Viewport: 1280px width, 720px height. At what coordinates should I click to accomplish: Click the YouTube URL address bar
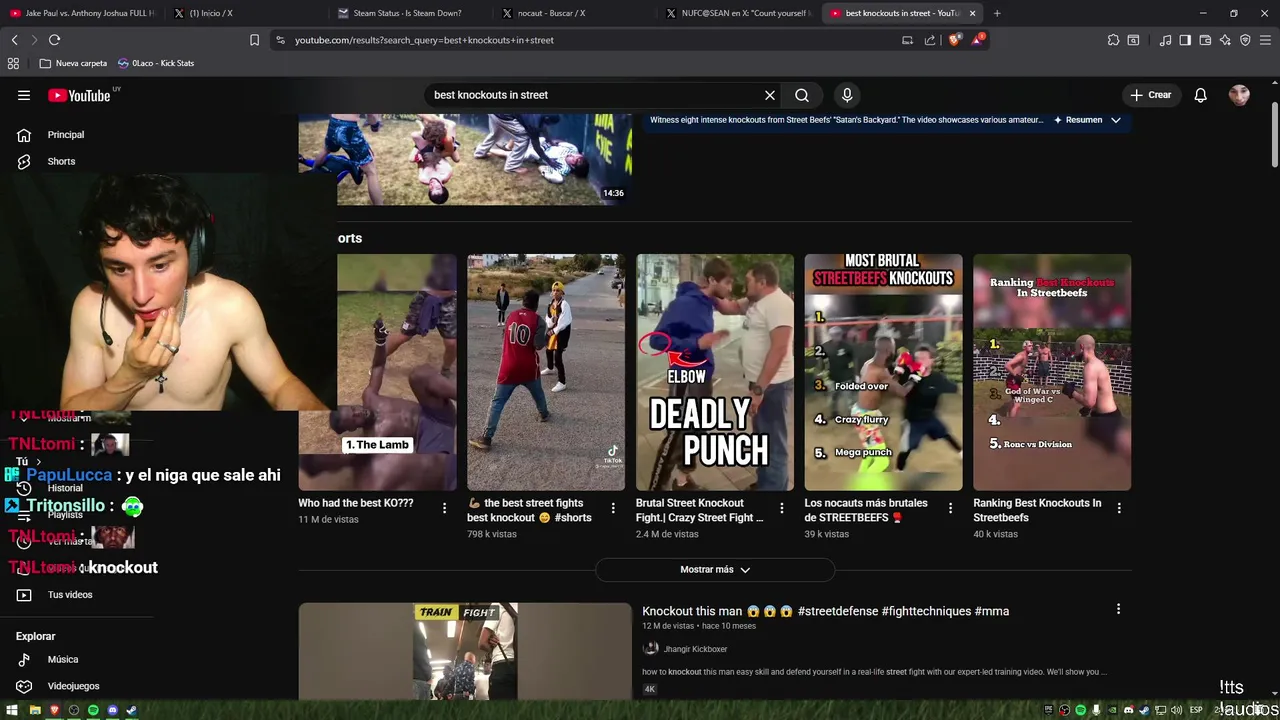click(x=590, y=40)
